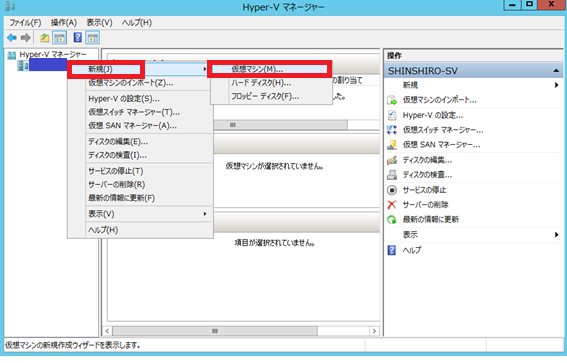Click the red X サーバーの削除 icon
This screenshot has width=567, height=363.
coord(392,205)
